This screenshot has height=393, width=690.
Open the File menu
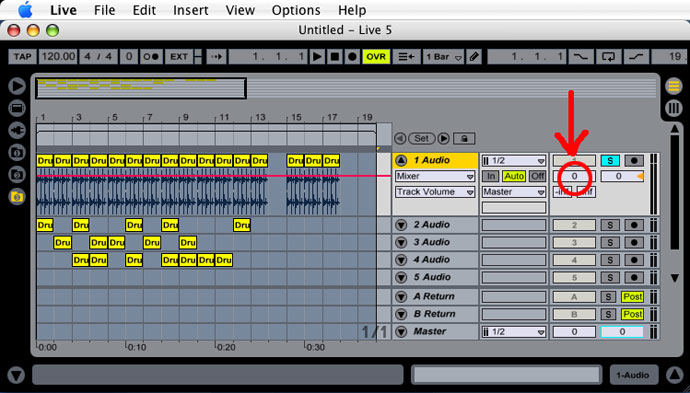[104, 10]
